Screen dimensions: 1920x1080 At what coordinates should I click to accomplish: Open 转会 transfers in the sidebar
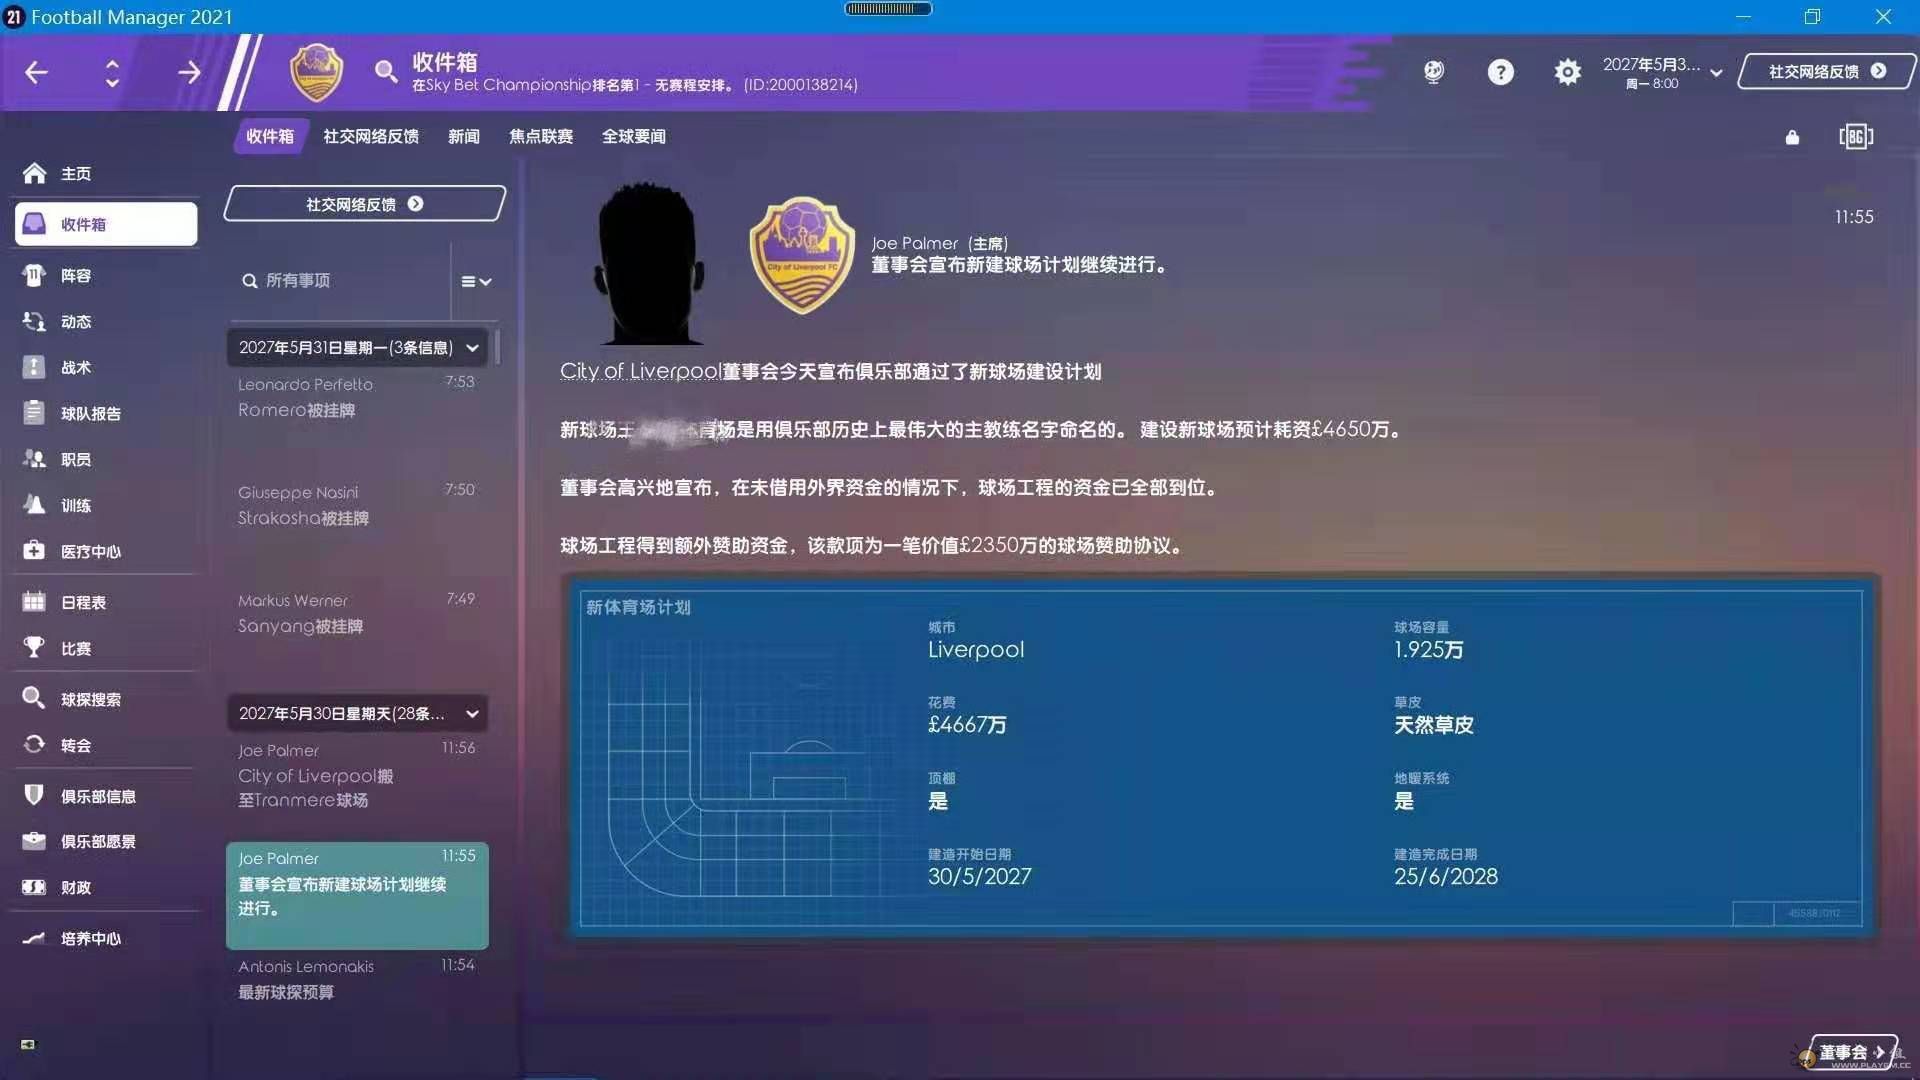[x=105, y=746]
